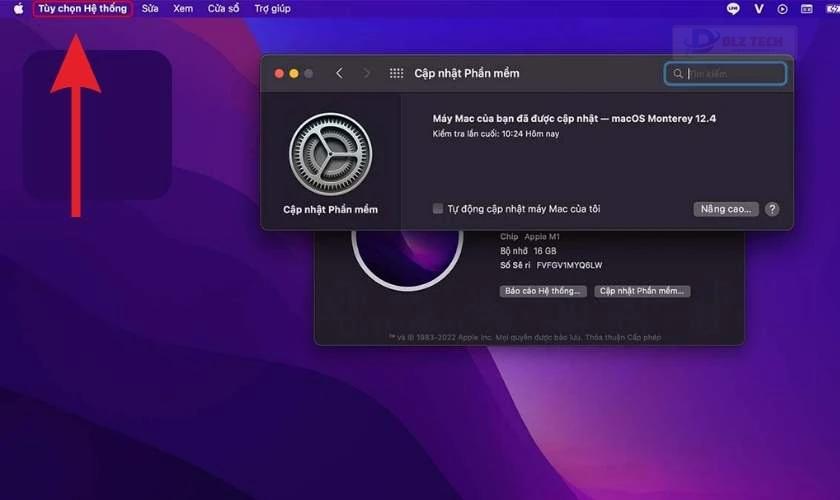Click the magnifier icon in search field
This screenshot has height=500, width=840.
click(678, 73)
